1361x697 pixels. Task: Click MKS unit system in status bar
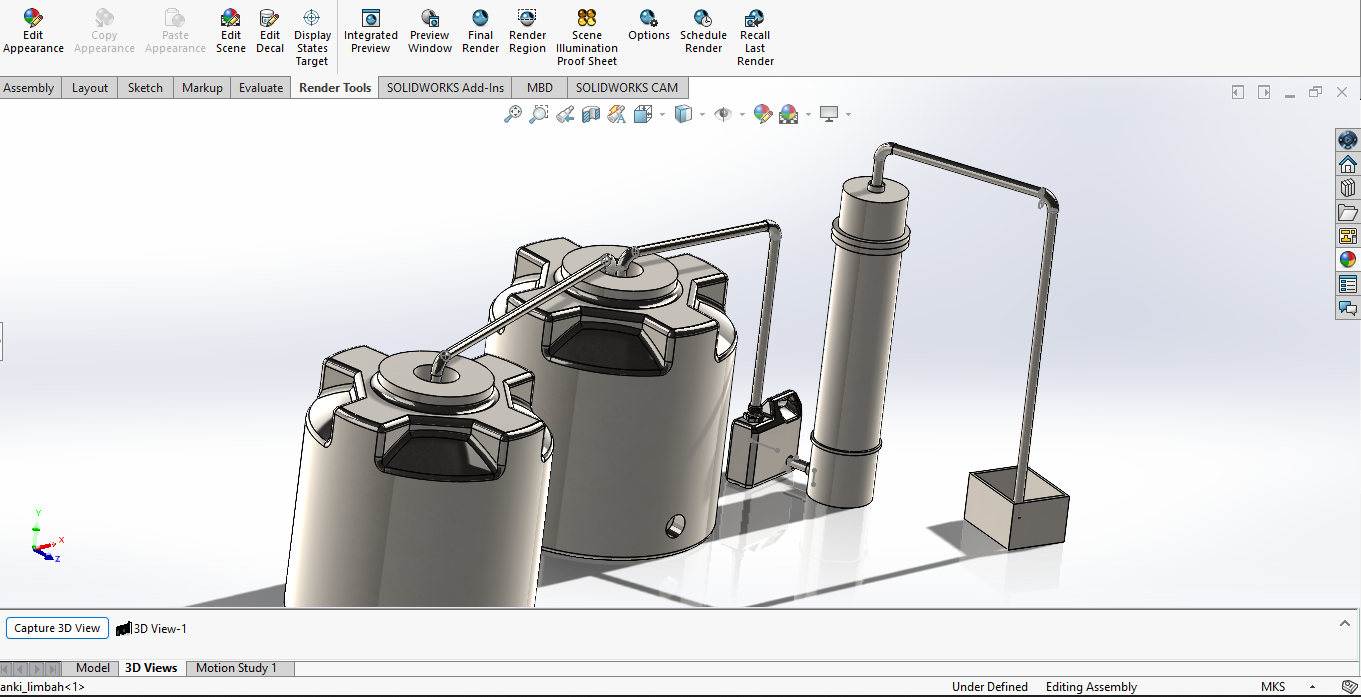coord(1273,687)
